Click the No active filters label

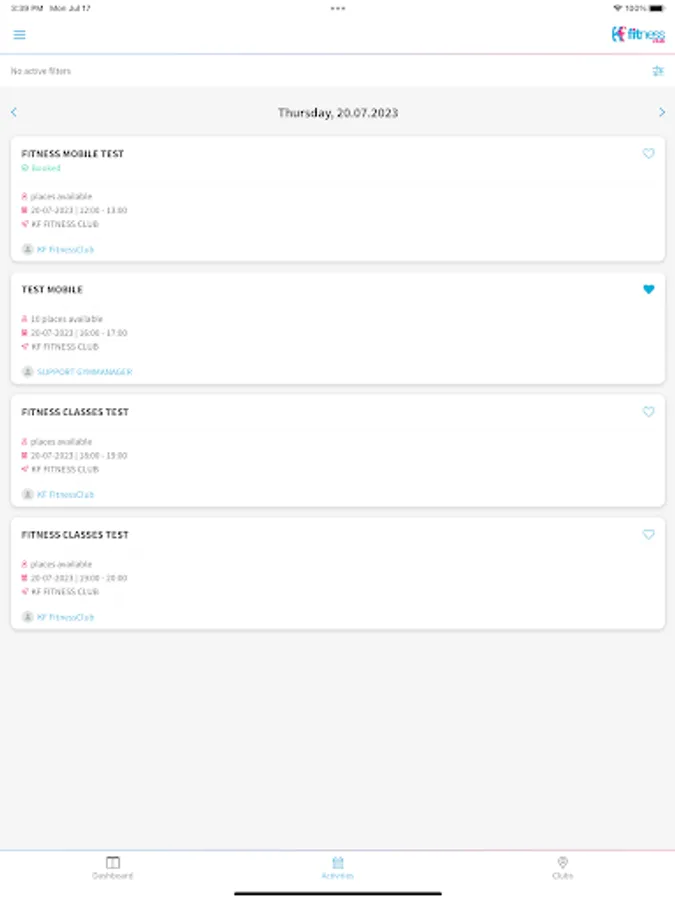pyautogui.click(x=41, y=71)
